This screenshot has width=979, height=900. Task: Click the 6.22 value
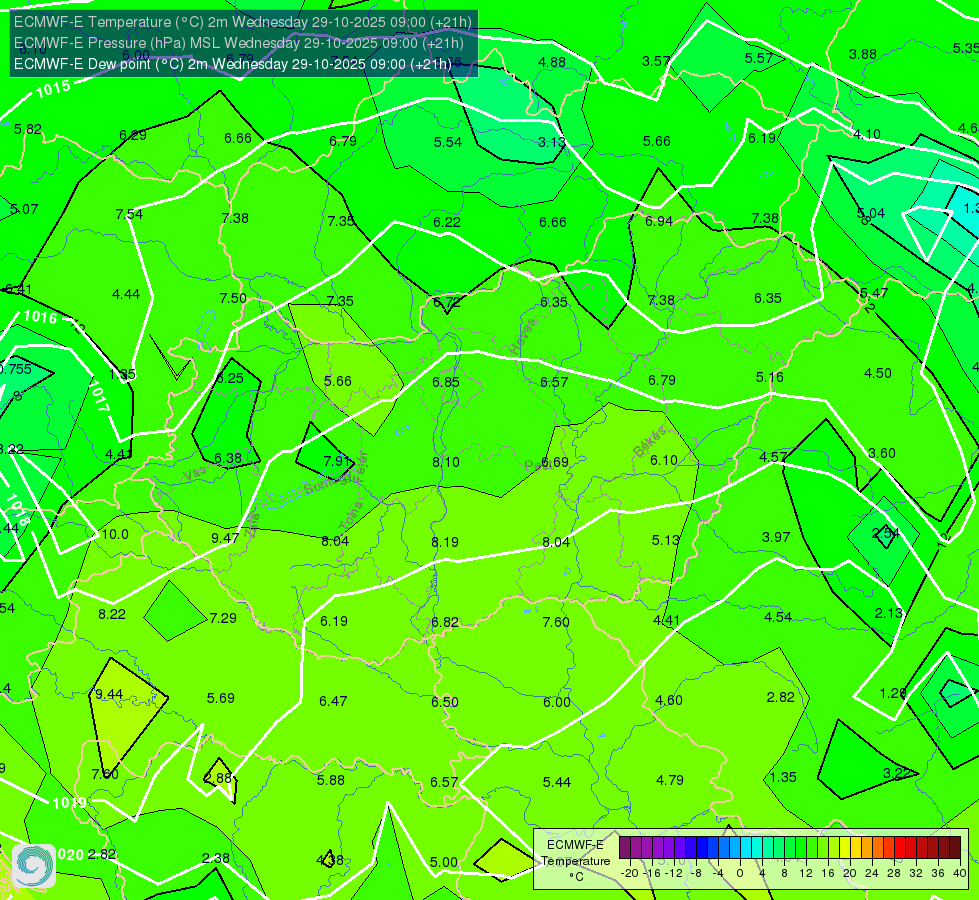[x=447, y=222]
